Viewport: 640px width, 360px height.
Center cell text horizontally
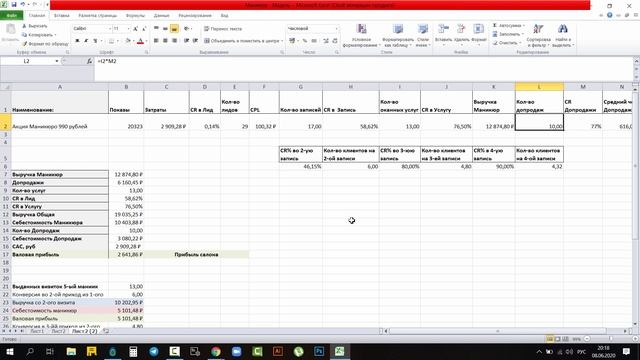pyautogui.click(x=165, y=41)
